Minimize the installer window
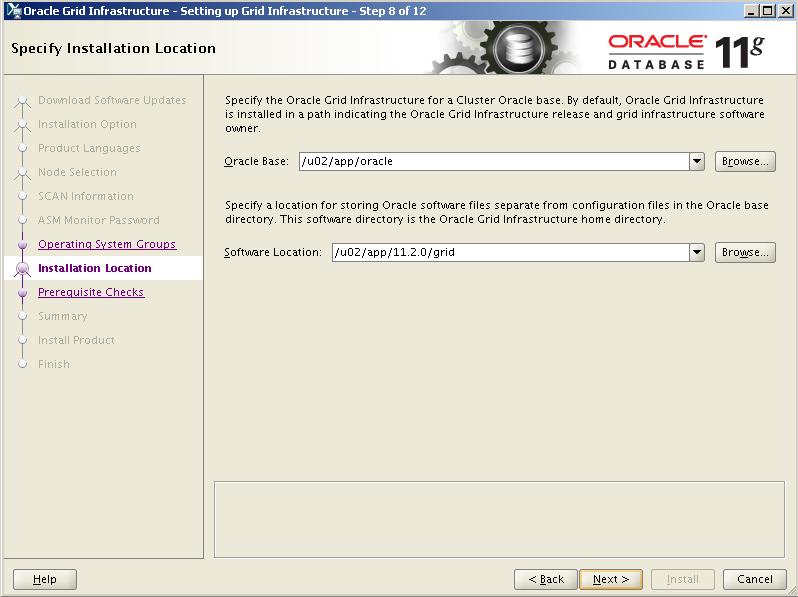This screenshot has width=798, height=597. click(750, 11)
